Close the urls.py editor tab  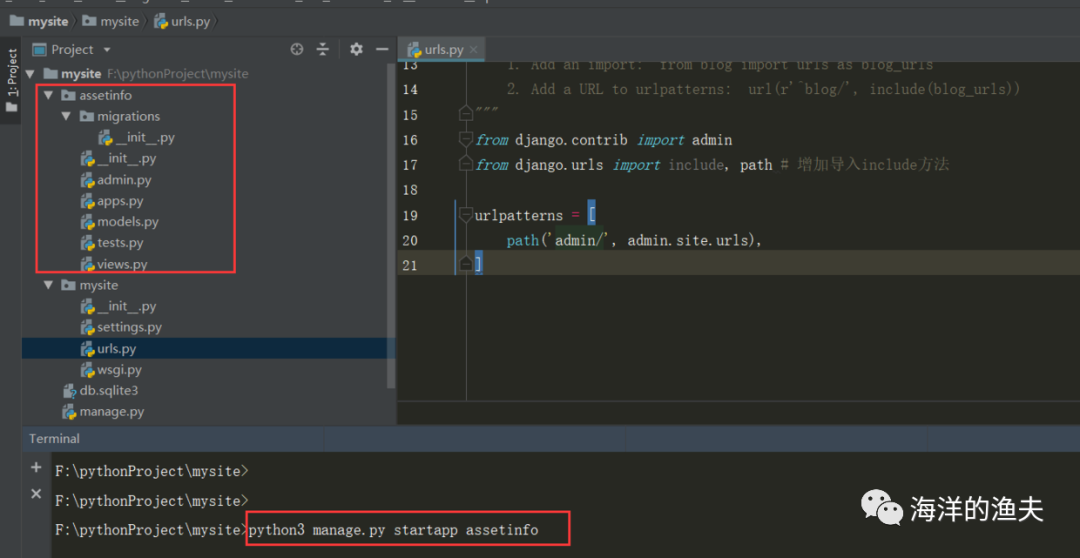click(x=473, y=50)
